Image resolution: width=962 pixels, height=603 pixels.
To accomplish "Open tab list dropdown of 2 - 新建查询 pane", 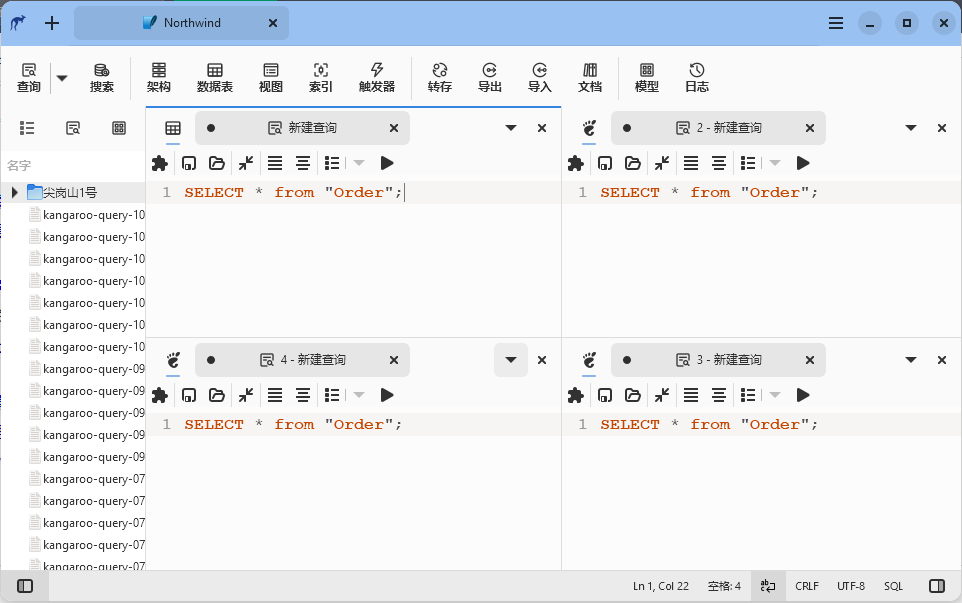I will click(x=911, y=128).
